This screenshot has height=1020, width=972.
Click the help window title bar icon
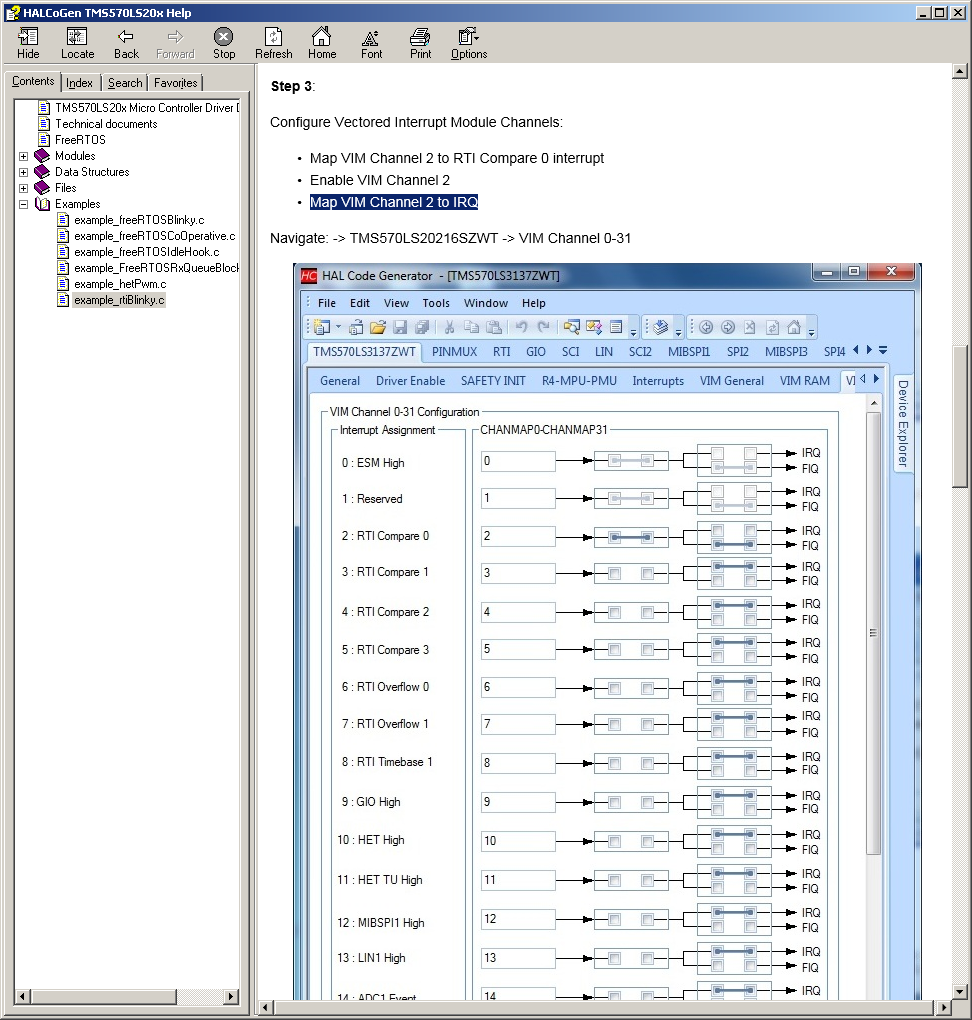(12, 12)
